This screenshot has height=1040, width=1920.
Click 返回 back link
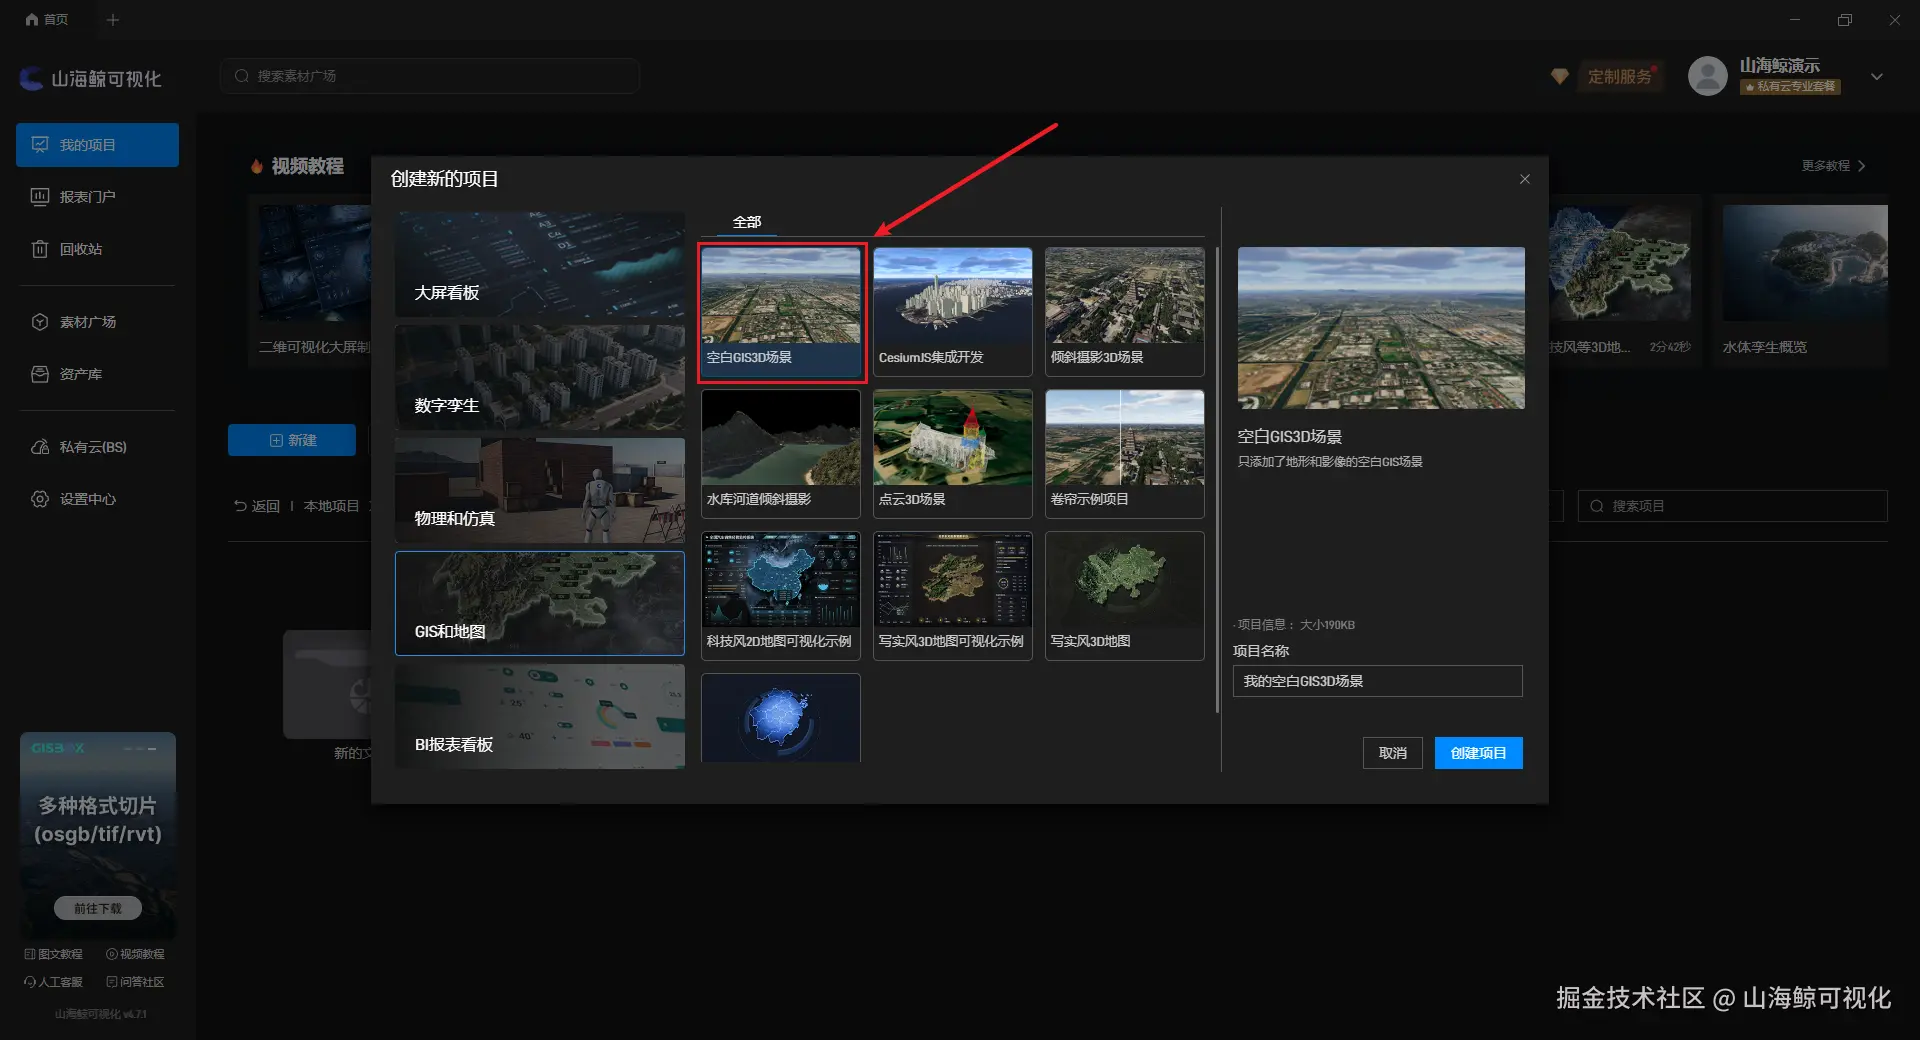pos(257,506)
